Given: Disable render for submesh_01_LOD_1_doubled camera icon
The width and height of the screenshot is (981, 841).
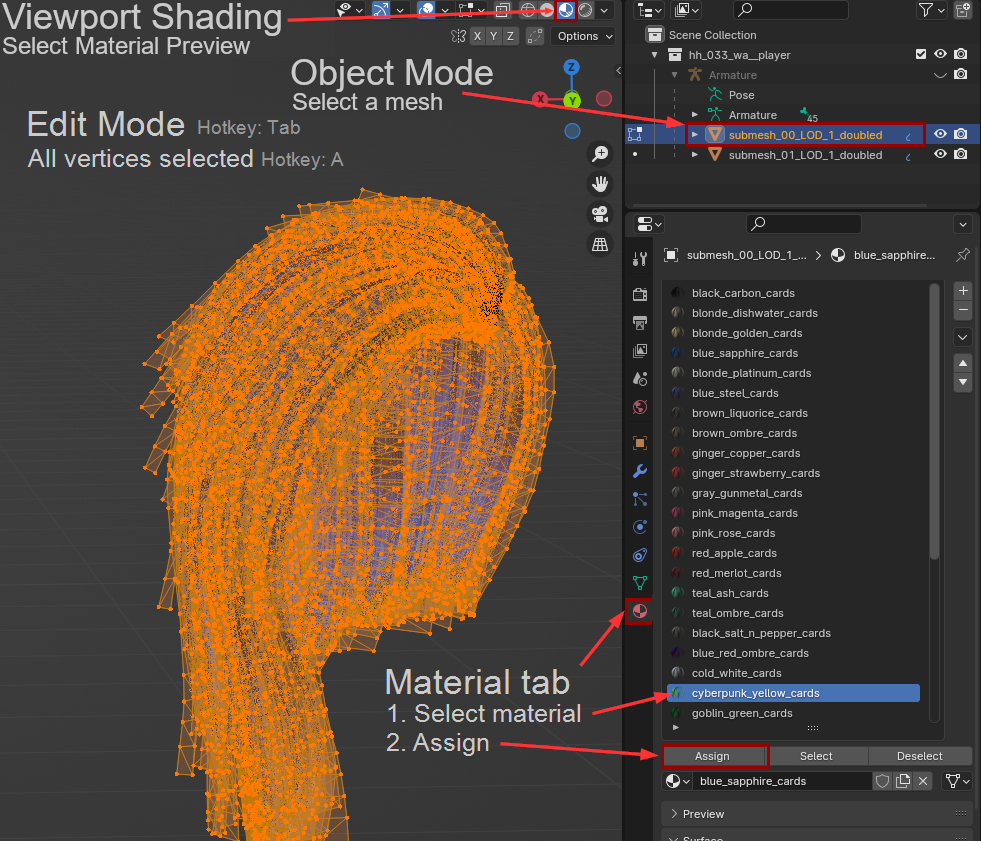Looking at the screenshot, I should coord(960,155).
